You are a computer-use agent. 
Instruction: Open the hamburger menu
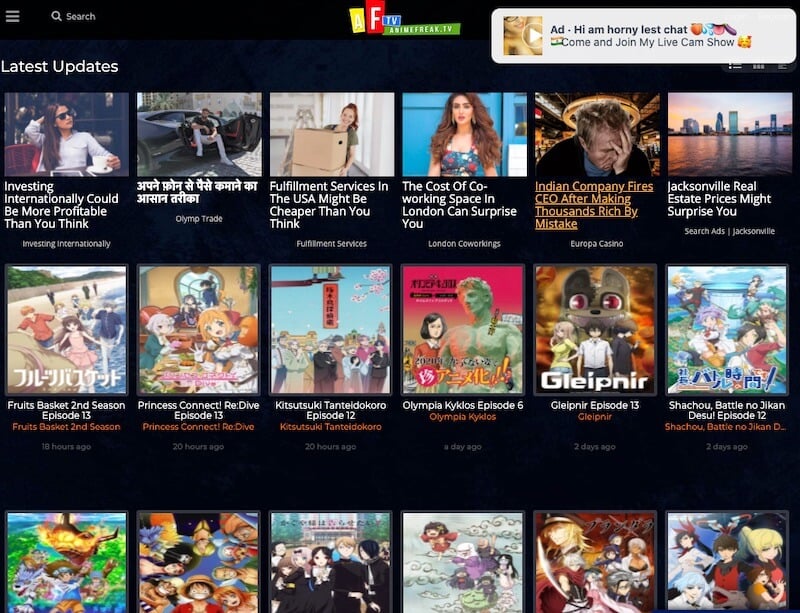click(13, 16)
